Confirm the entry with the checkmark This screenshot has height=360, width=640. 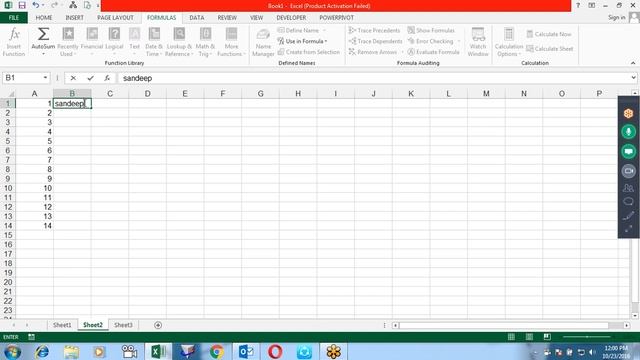90,78
